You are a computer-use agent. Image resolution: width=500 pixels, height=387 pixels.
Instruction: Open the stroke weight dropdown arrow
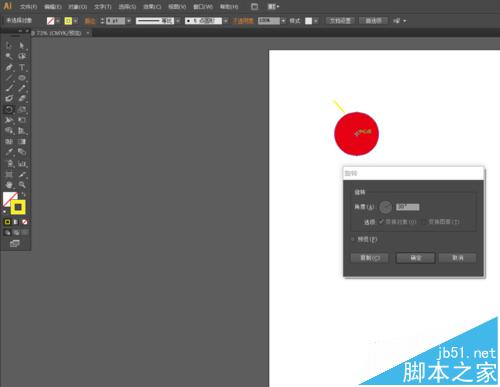pyautogui.click(x=129, y=21)
